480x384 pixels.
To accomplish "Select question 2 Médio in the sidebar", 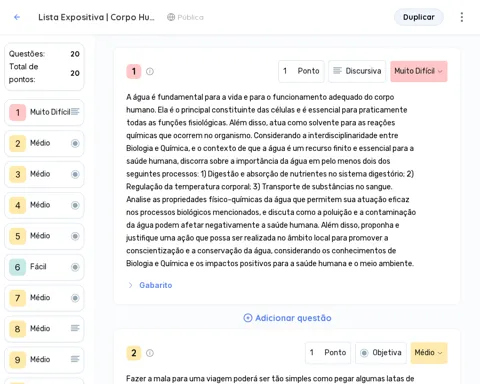I will 44,143.
